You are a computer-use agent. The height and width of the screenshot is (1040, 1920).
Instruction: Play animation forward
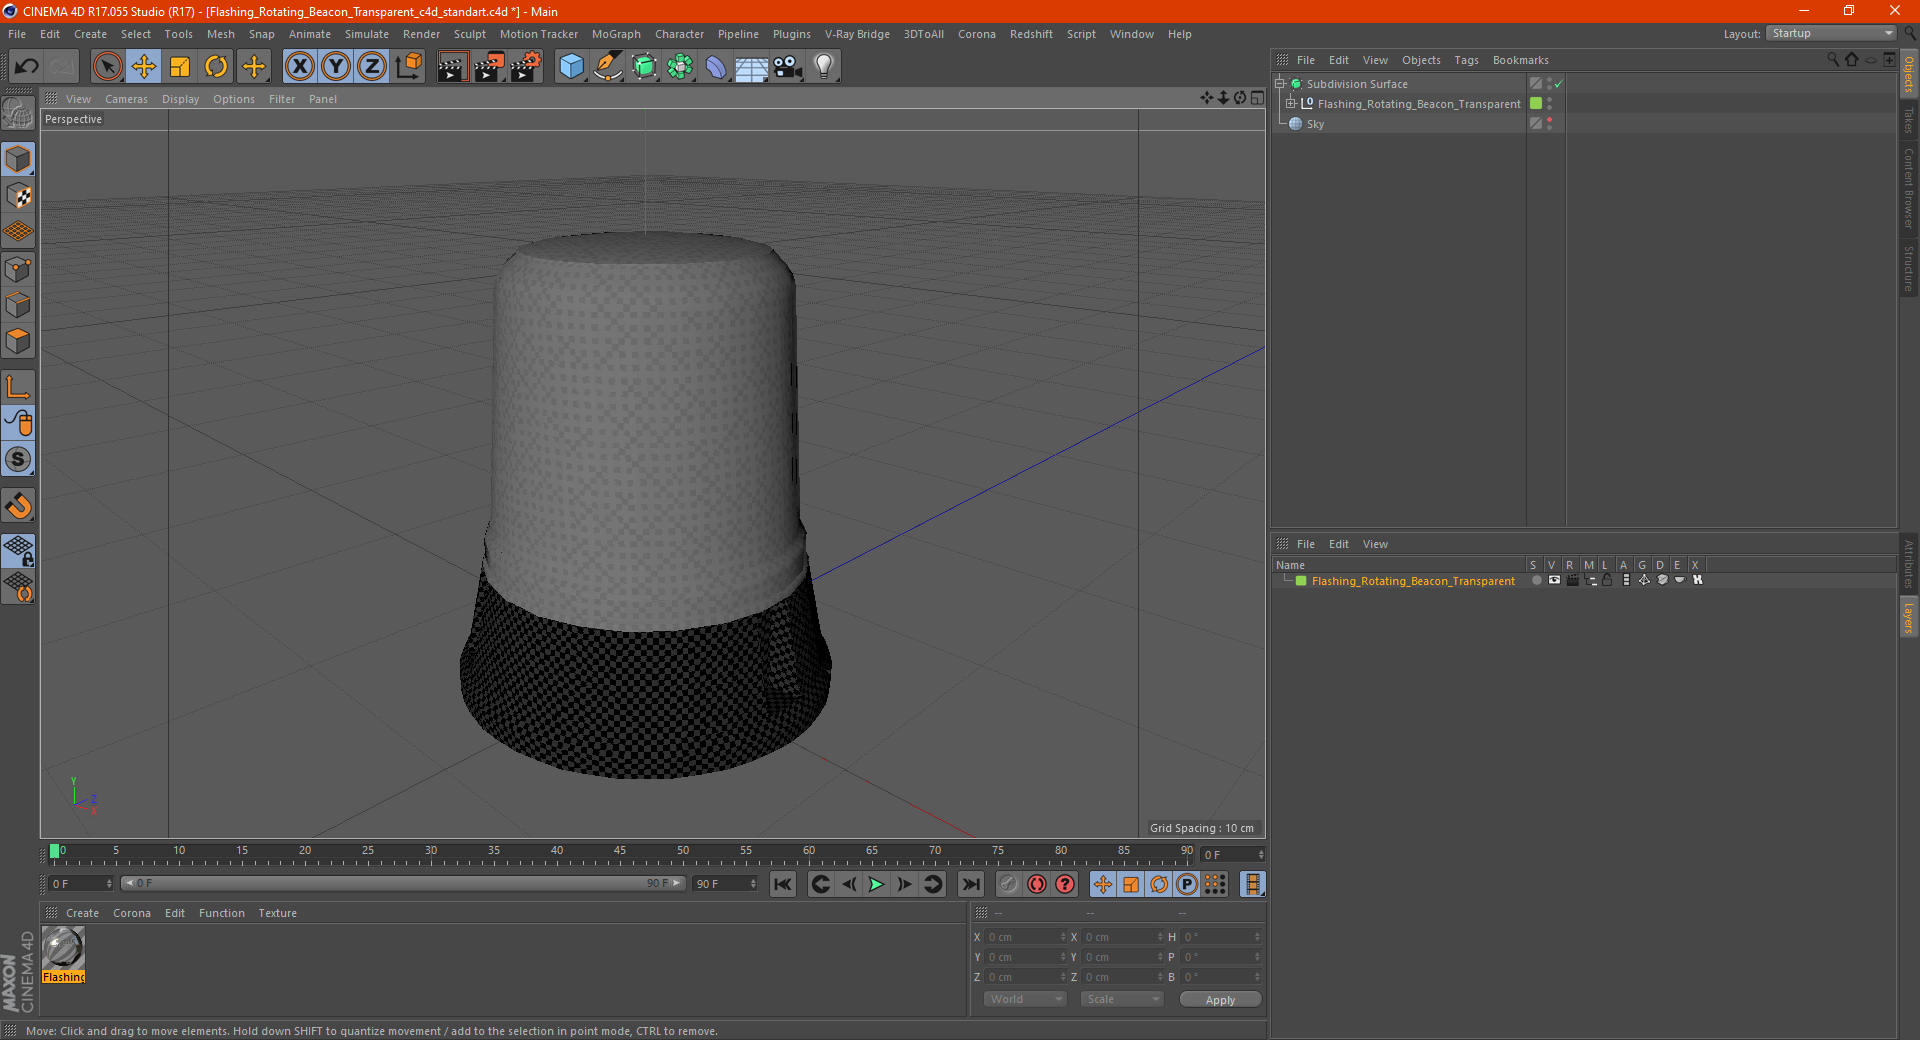click(x=876, y=884)
